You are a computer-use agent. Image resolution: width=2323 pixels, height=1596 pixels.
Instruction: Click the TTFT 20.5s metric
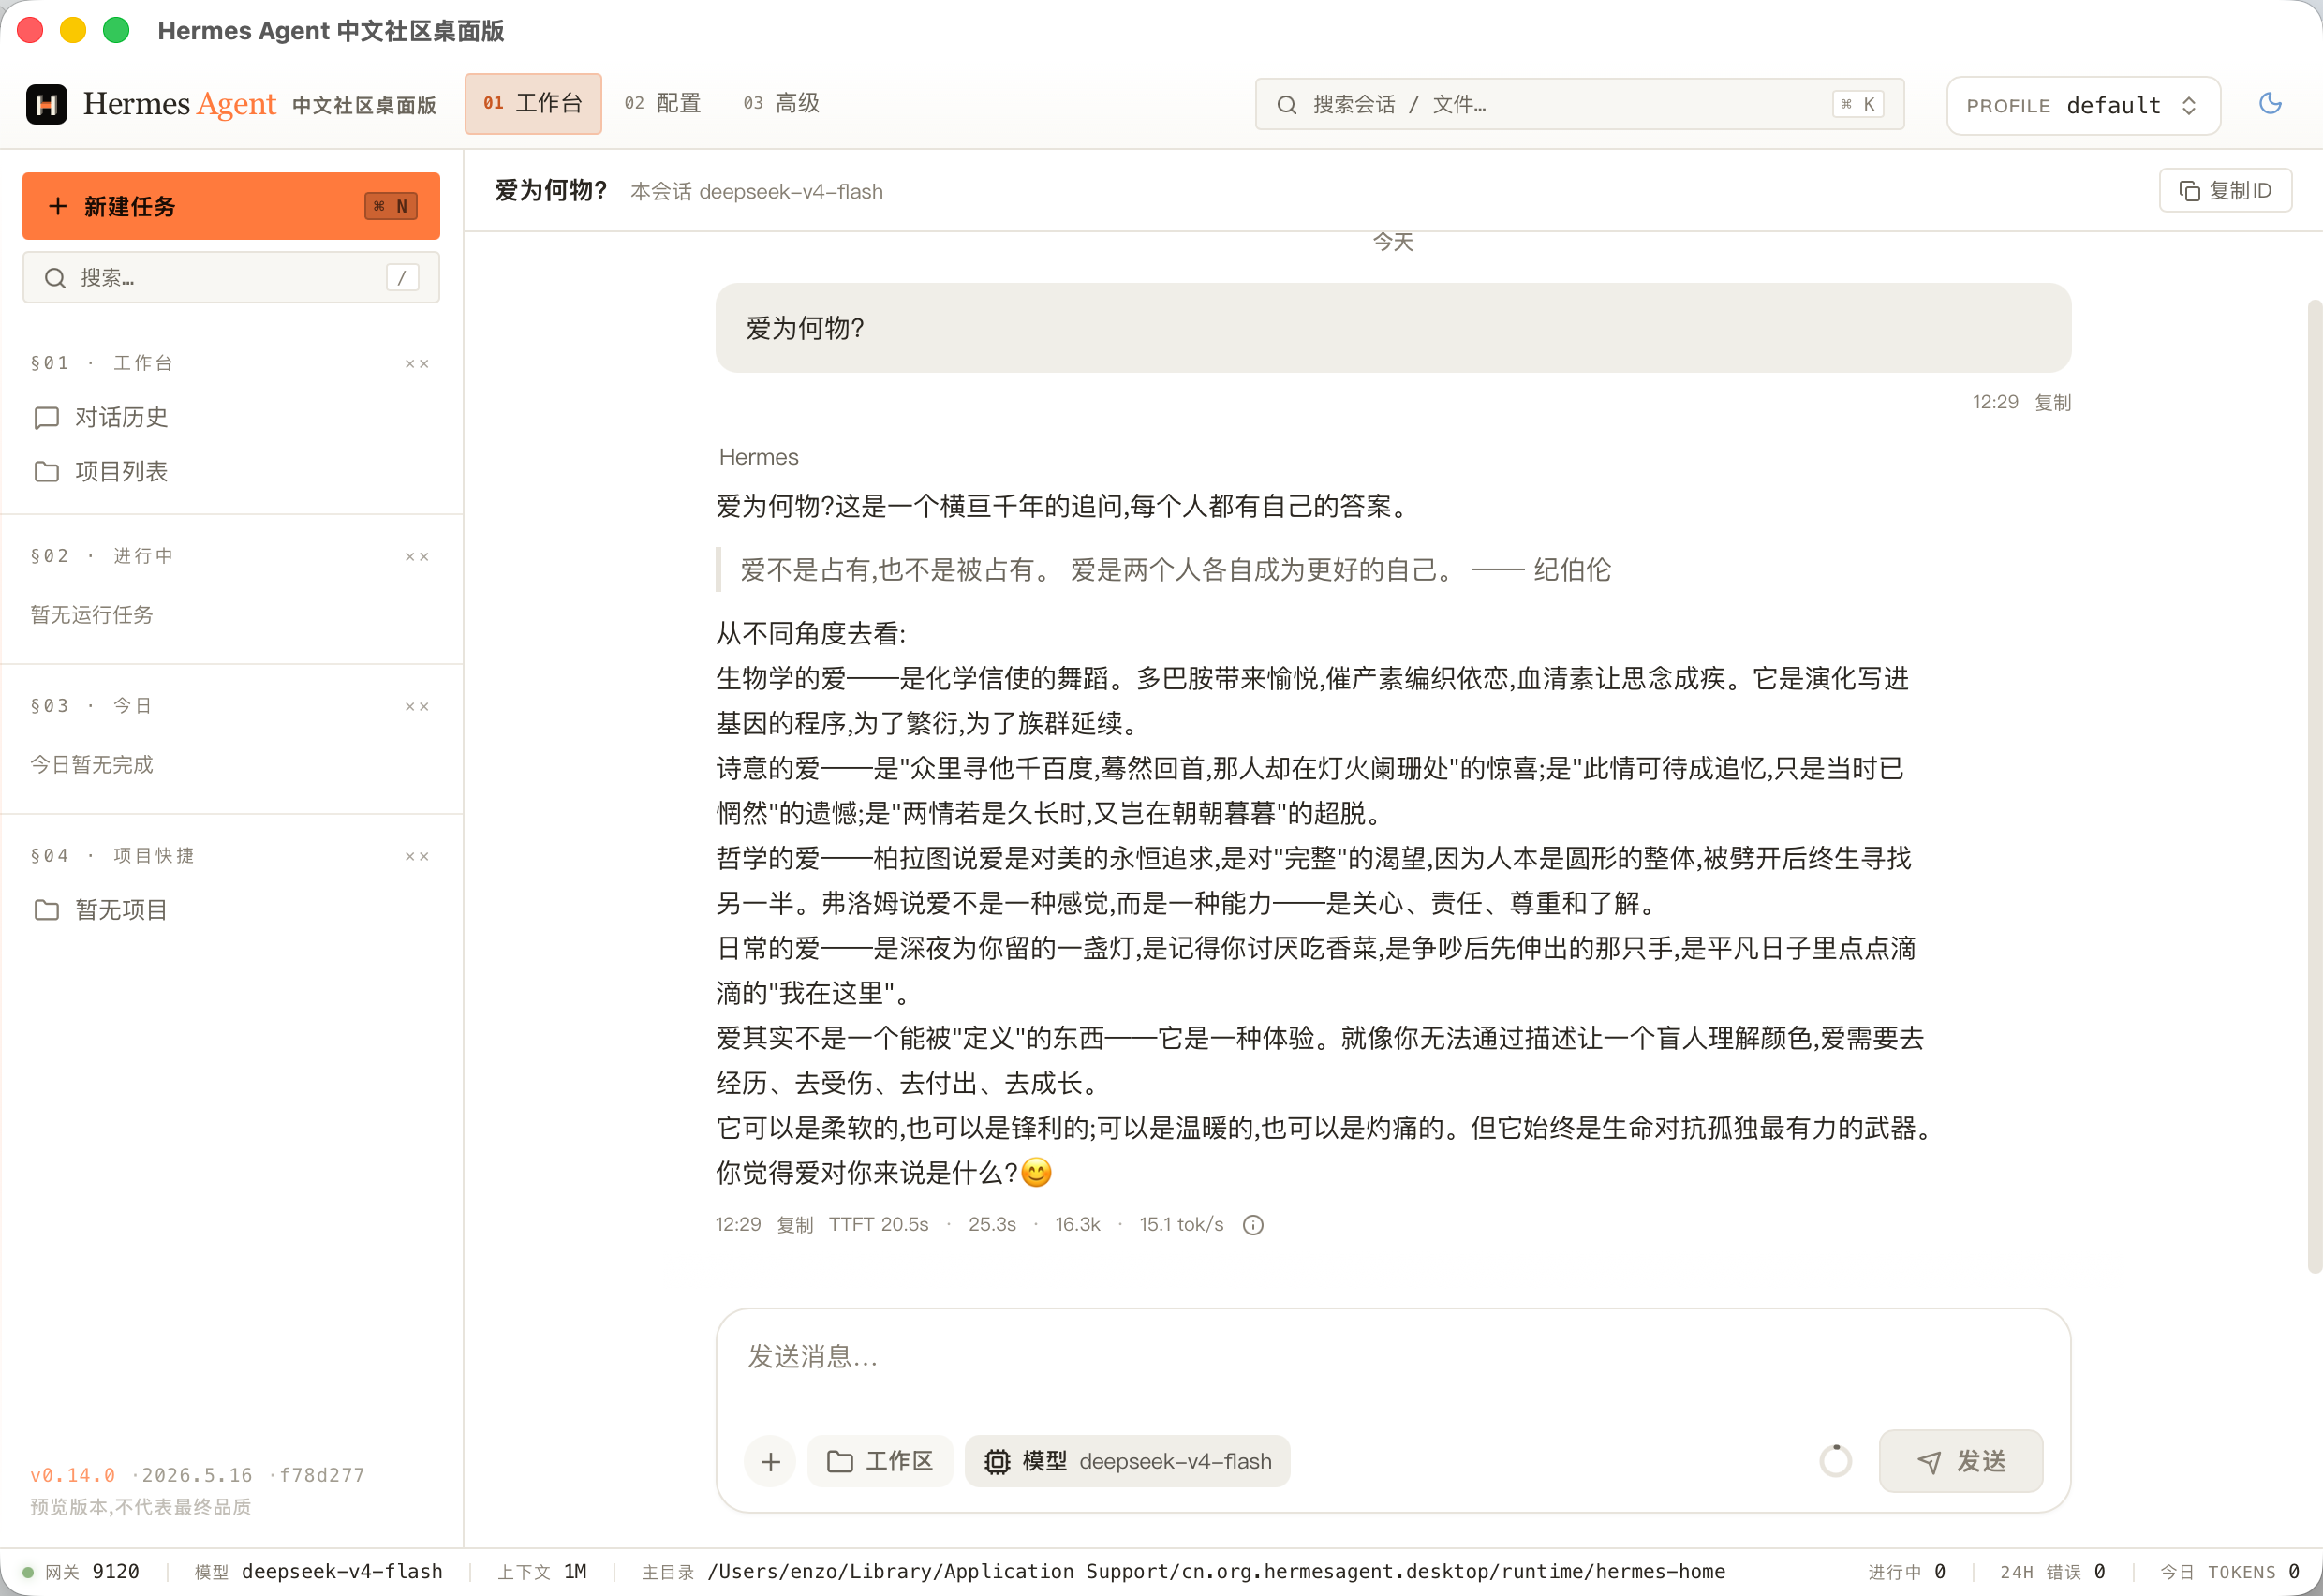[878, 1224]
